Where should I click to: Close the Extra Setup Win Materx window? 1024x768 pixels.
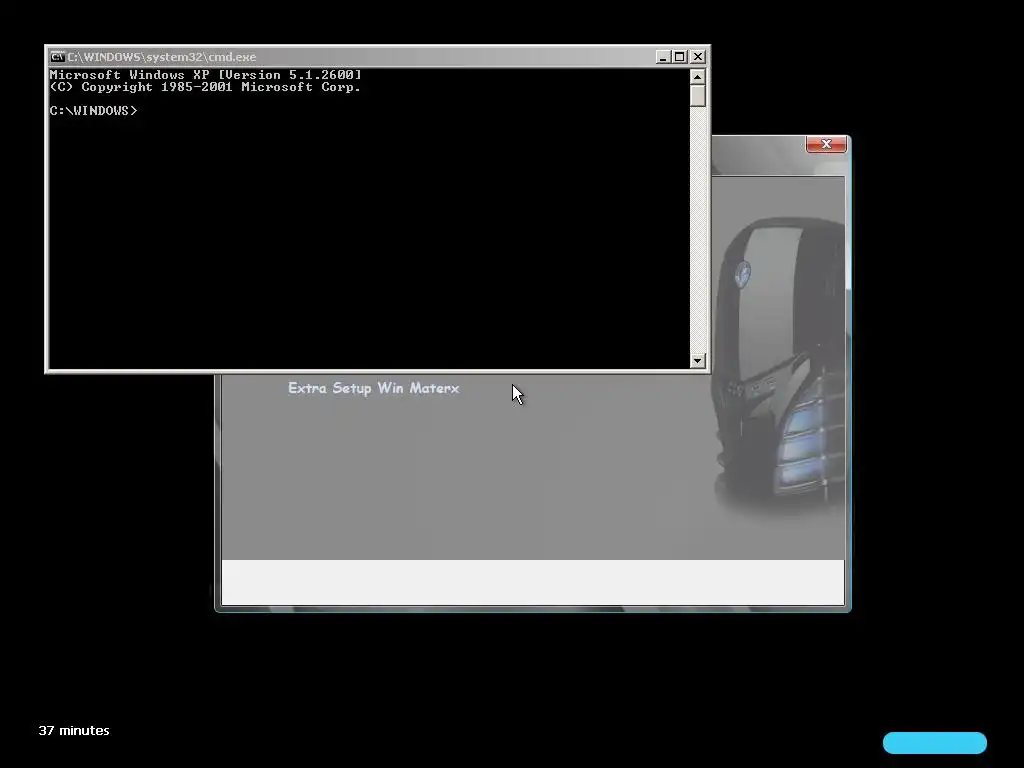[826, 144]
